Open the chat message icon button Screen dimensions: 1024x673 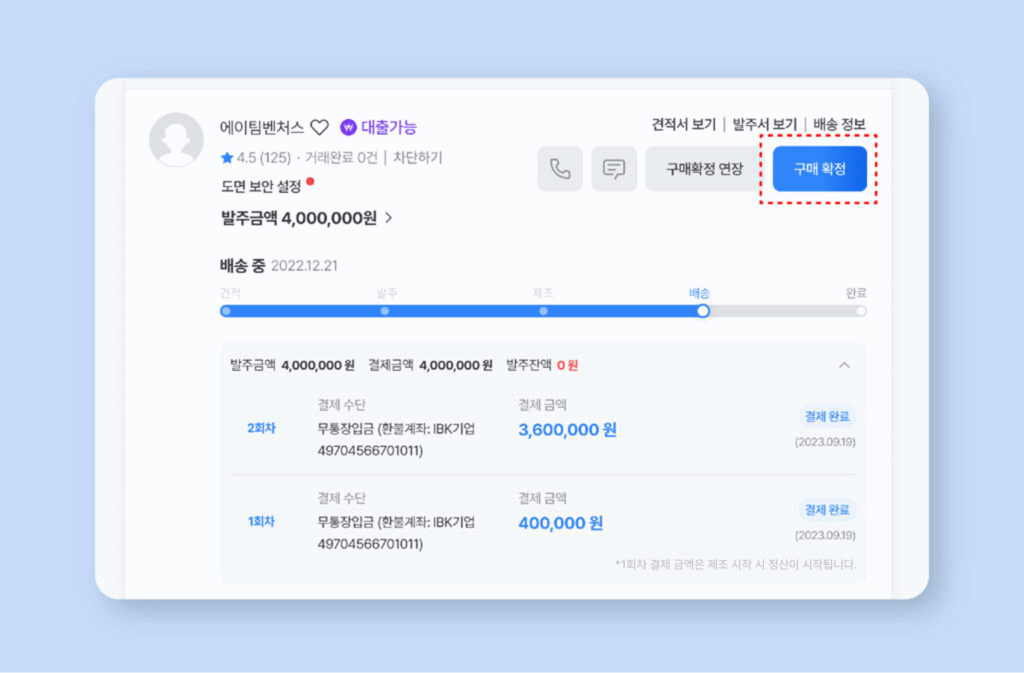pos(614,169)
